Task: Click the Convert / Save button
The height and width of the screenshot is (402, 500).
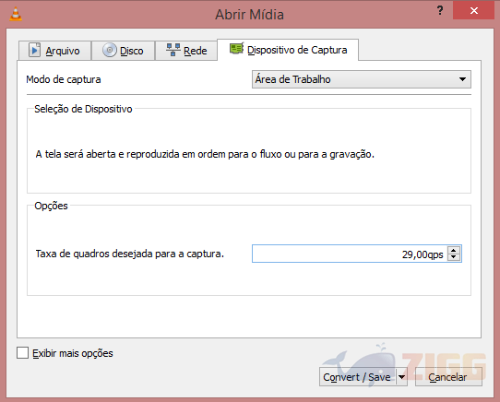Action: 358,377
